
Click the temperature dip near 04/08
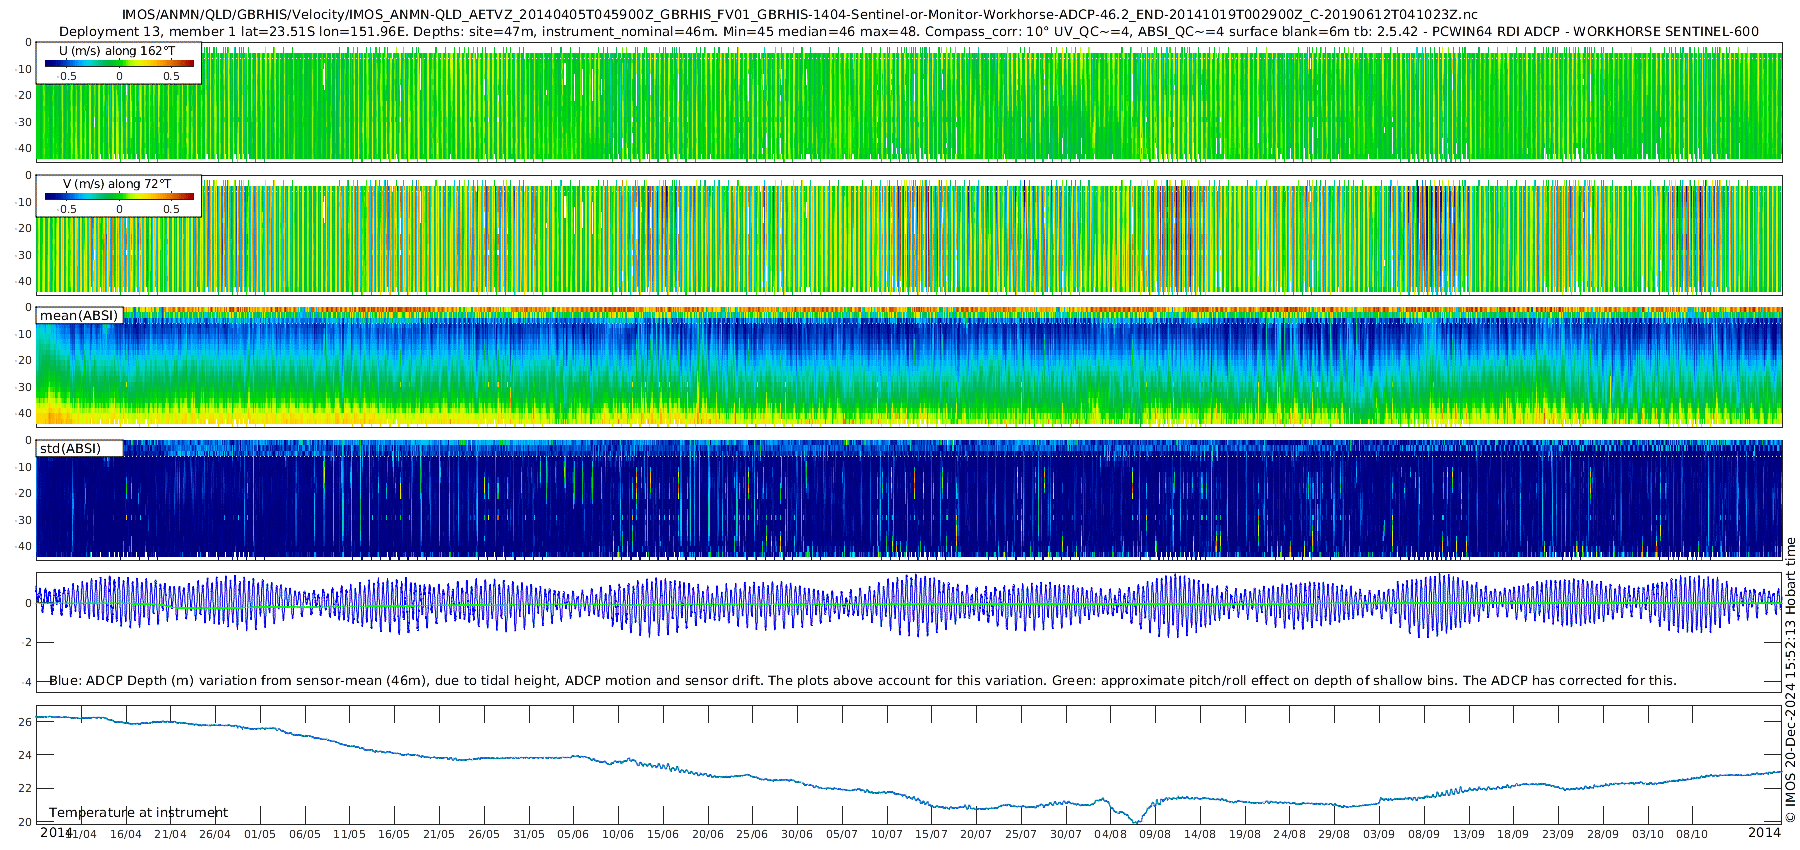(x=1136, y=820)
